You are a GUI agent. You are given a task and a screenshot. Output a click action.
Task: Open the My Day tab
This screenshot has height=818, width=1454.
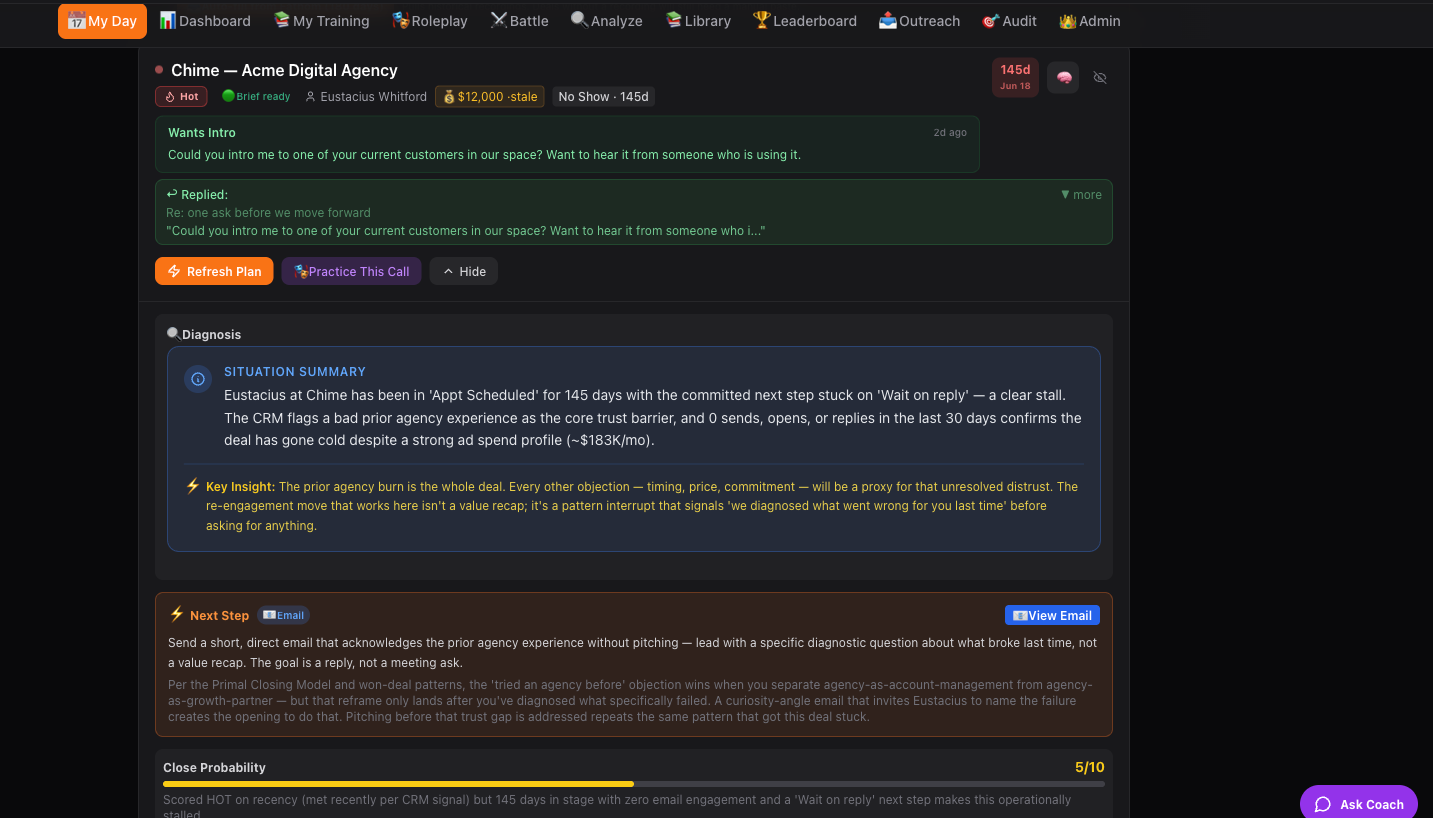[x=102, y=21]
